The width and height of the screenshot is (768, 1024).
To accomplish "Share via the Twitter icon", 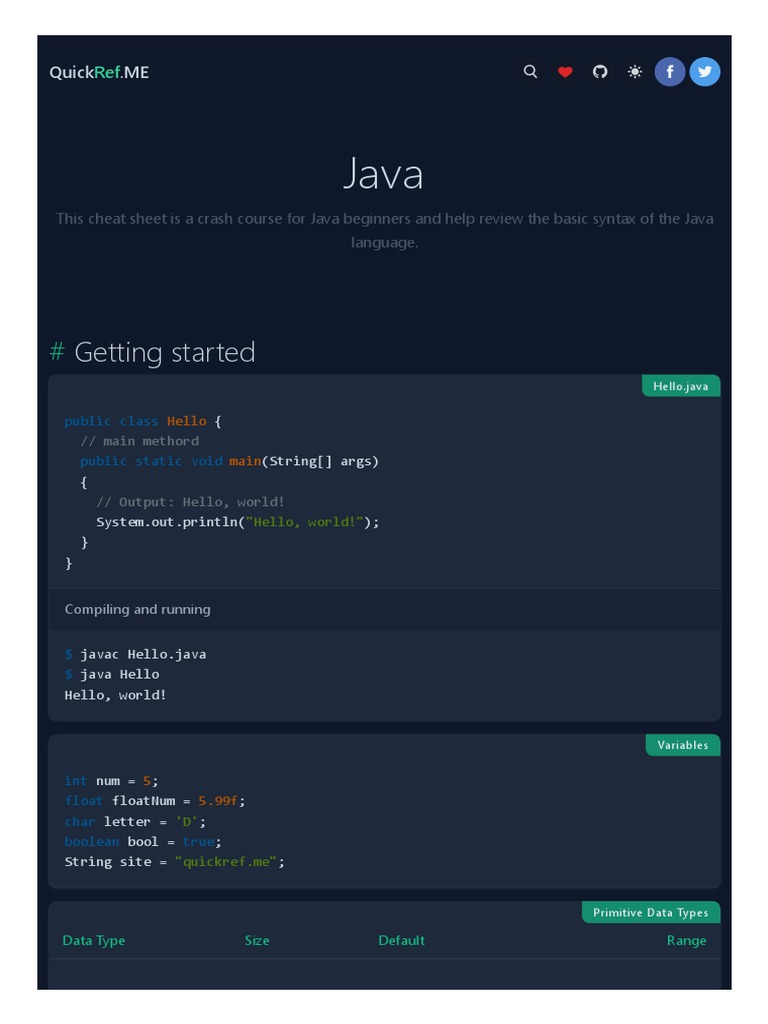I will coord(705,72).
